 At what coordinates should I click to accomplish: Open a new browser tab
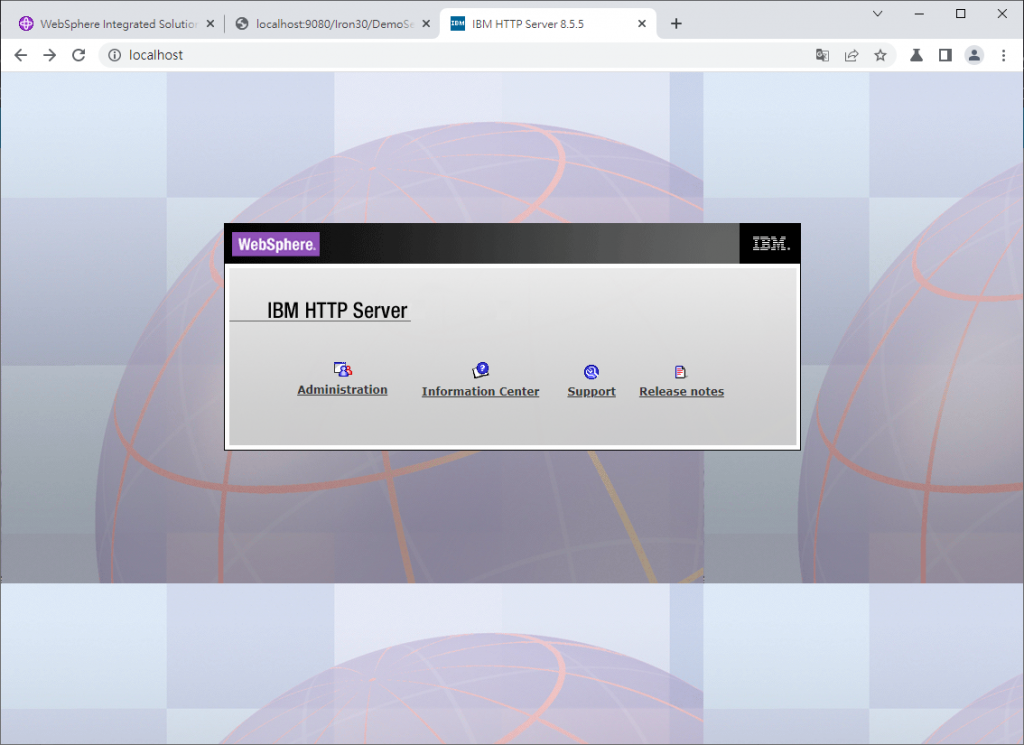pyautogui.click(x=677, y=24)
